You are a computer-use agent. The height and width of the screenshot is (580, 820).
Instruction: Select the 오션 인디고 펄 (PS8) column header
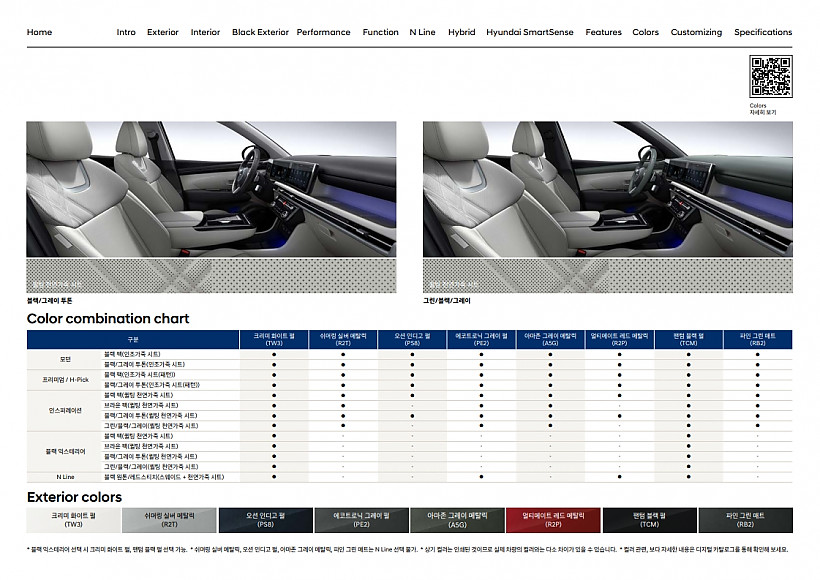coord(412,339)
